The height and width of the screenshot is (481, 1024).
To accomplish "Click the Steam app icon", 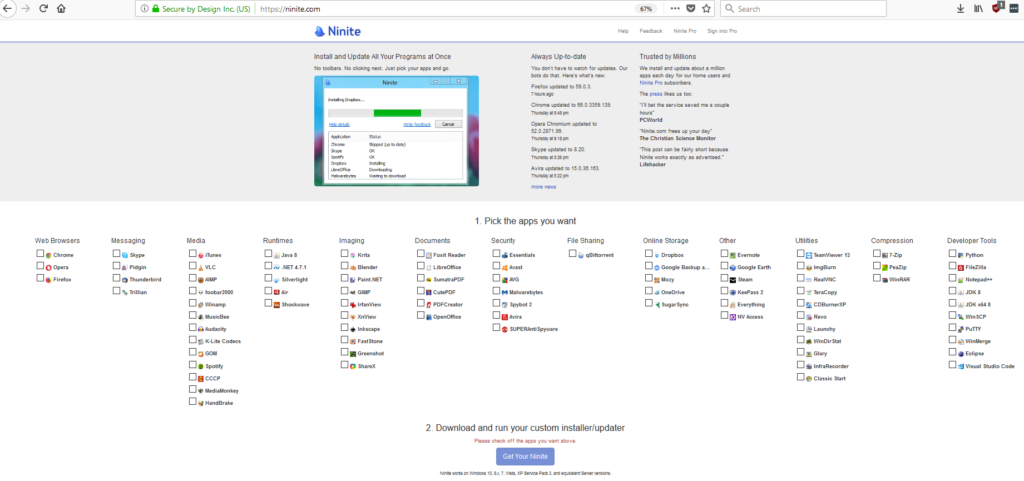I will point(733,280).
